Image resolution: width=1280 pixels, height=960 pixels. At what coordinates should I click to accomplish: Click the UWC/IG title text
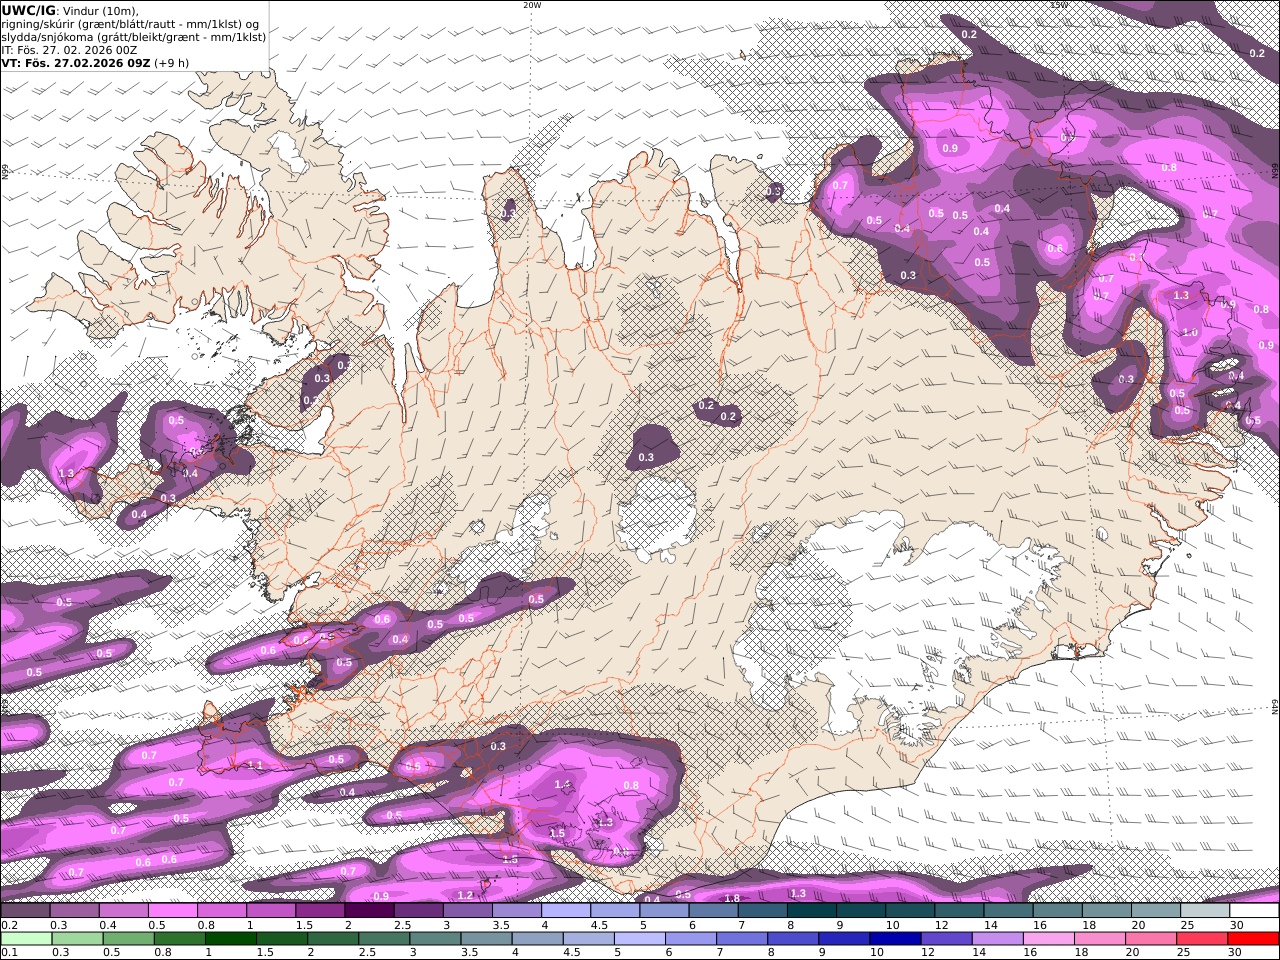(x=29, y=10)
